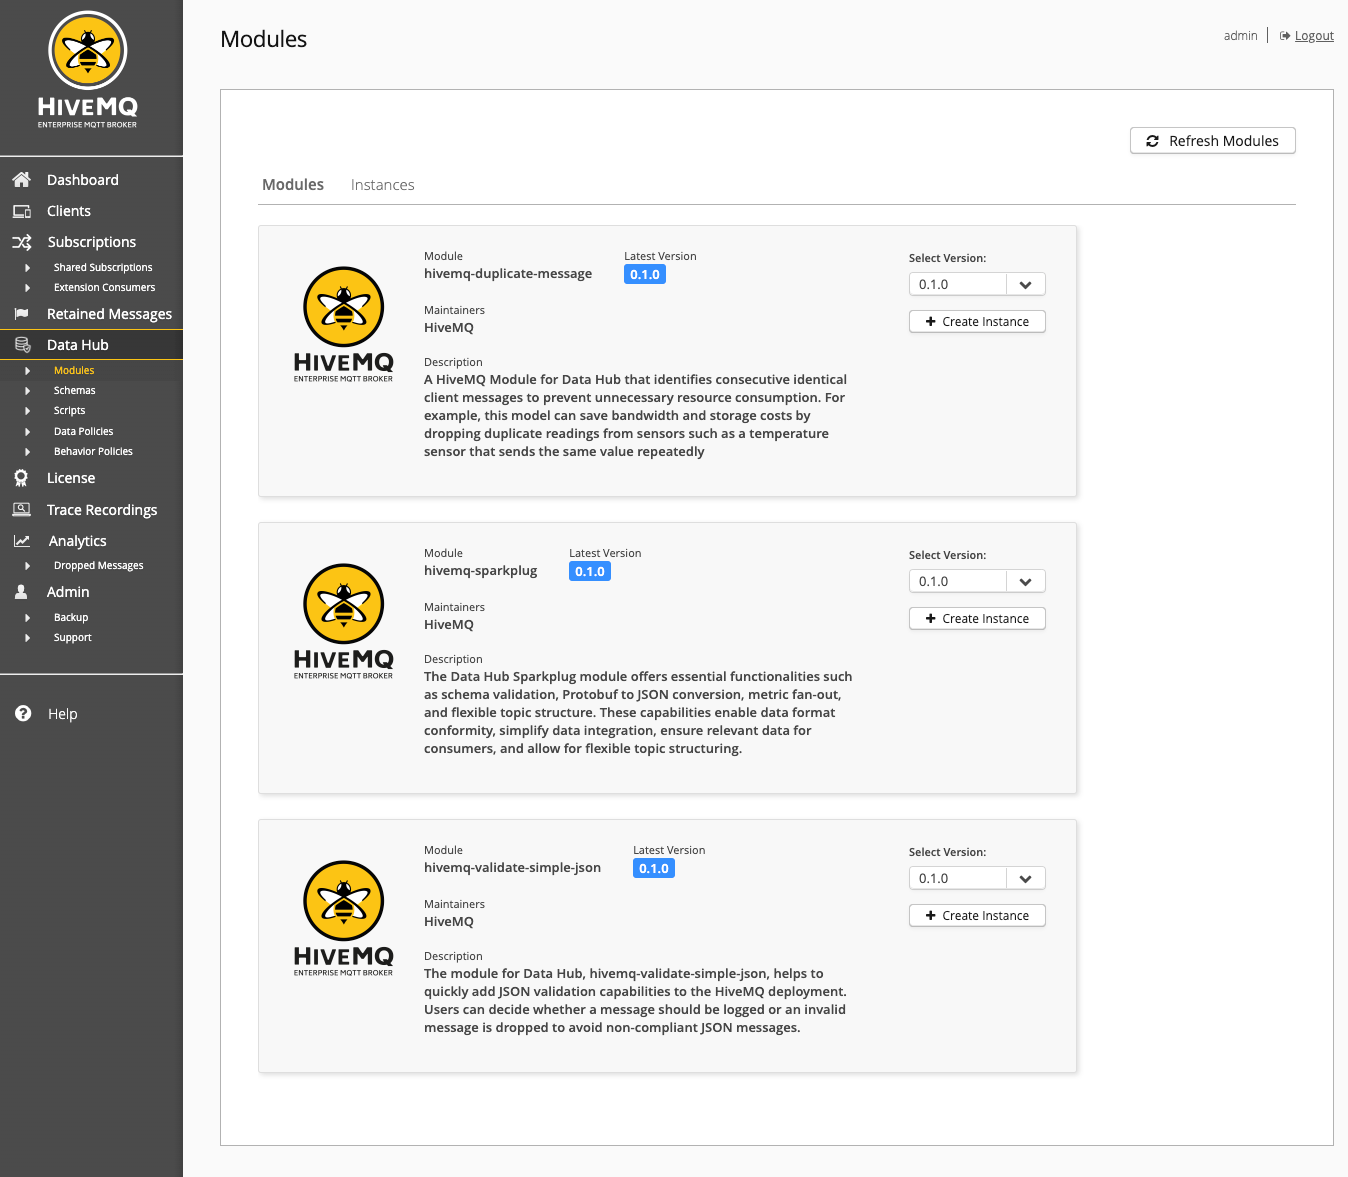
Task: Expand Schemas arrow in sidebar
Action: click(28, 391)
